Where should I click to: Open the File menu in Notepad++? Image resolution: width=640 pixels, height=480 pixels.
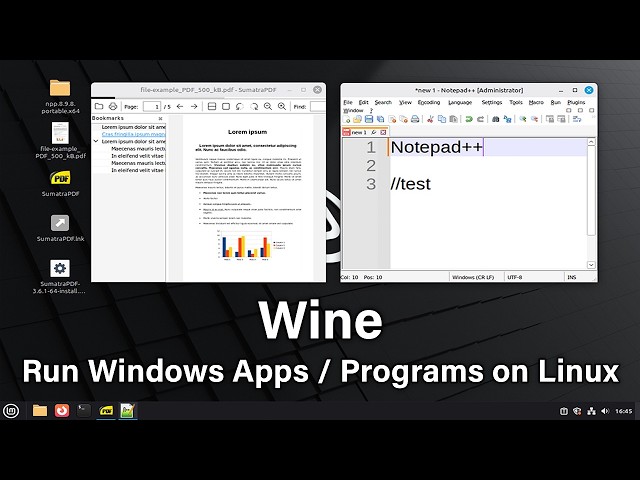pos(348,102)
